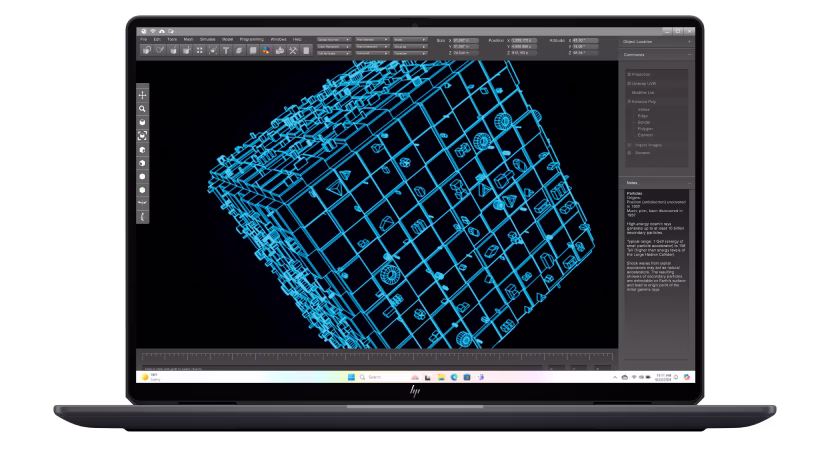The width and height of the screenshot is (830, 450).
Task: Open File Explorer from the taskbar
Action: (x=441, y=377)
